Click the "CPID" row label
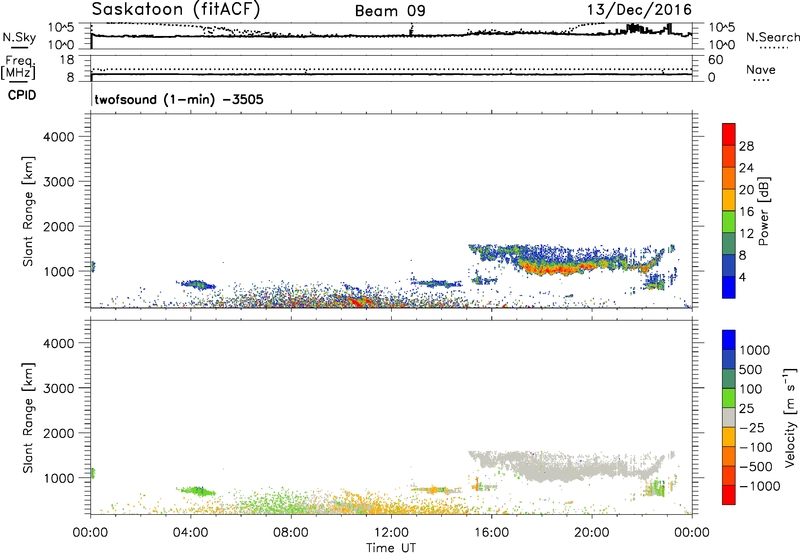 click(22, 95)
